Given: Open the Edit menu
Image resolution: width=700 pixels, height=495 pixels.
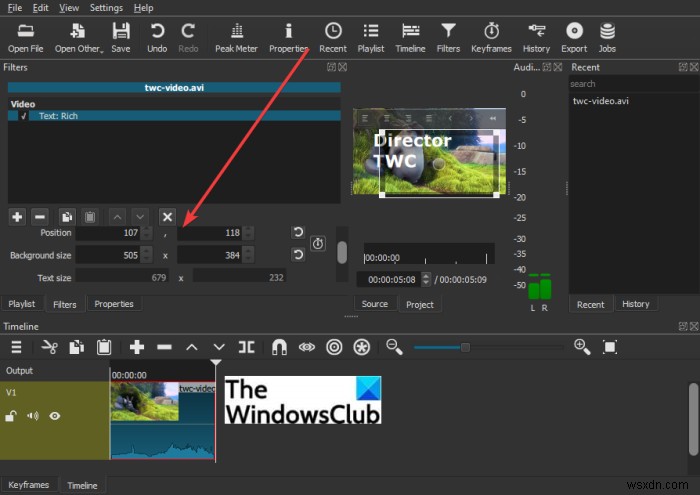Looking at the screenshot, I should tap(40, 8).
